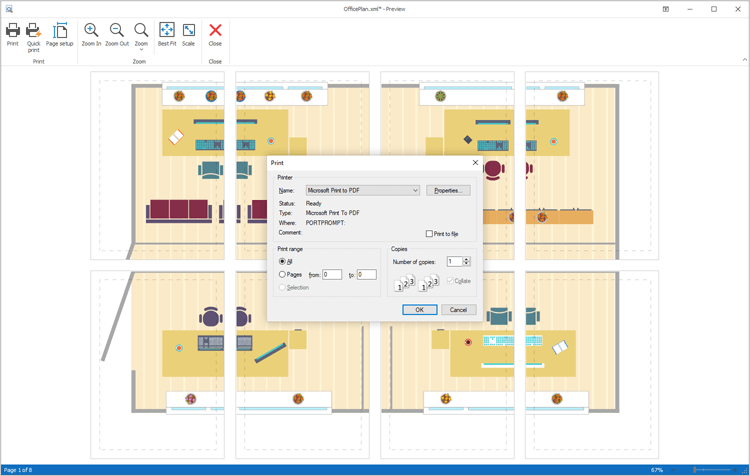Viewport: 750px width, 476px height.
Task: Choose the Pages radio button
Action: pyautogui.click(x=283, y=274)
